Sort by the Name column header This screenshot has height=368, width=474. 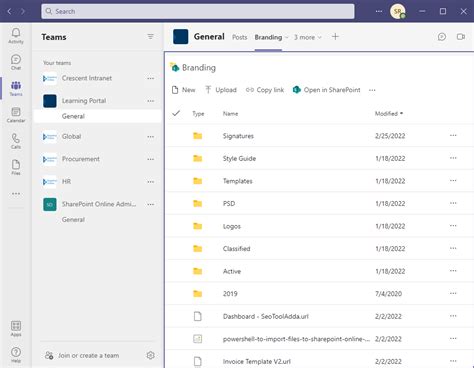pyautogui.click(x=230, y=114)
